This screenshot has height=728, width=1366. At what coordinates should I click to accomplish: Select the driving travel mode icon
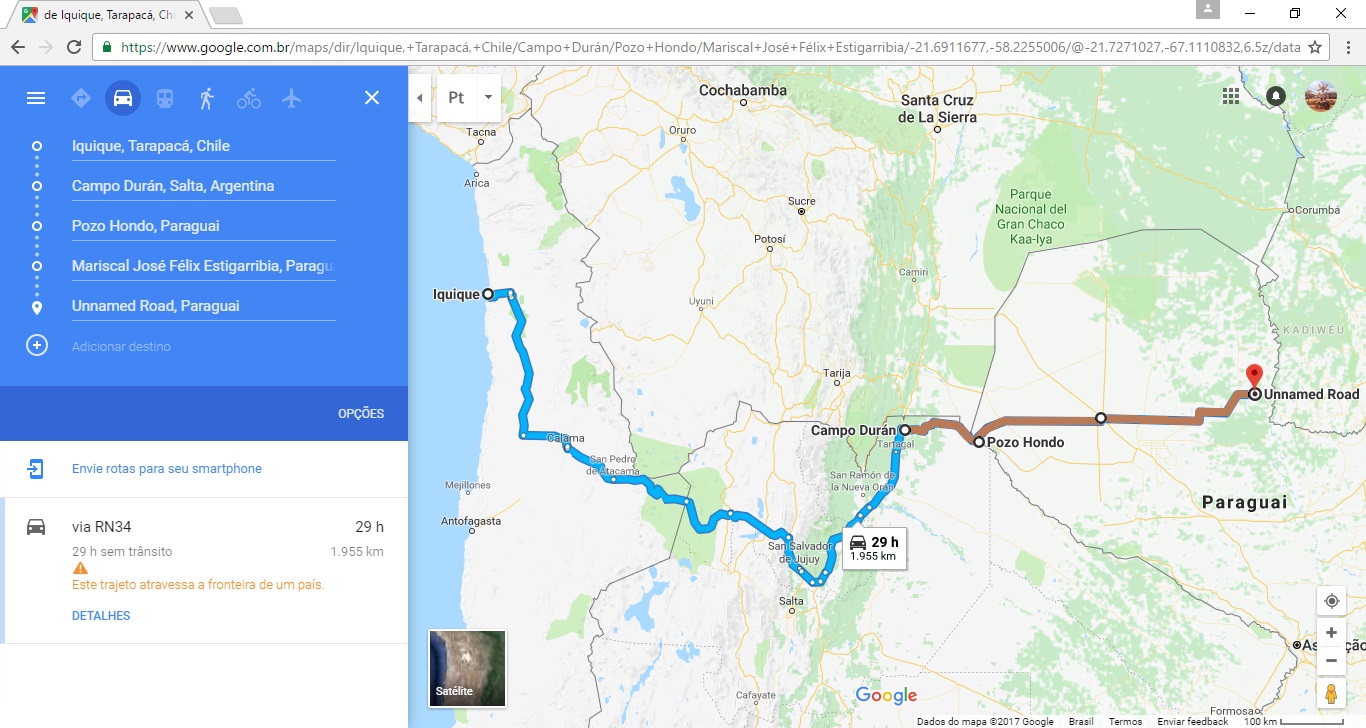[x=123, y=98]
